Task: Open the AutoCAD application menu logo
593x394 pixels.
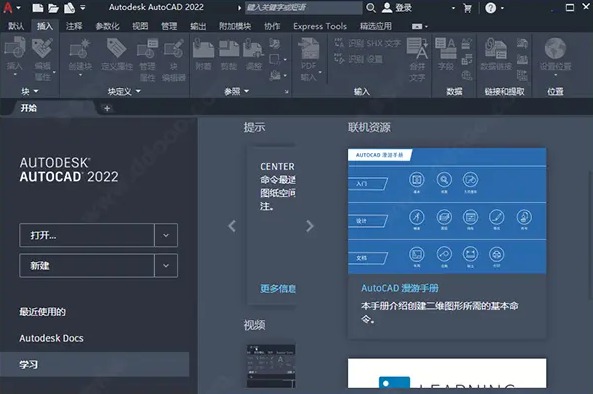Action: tap(8, 7)
